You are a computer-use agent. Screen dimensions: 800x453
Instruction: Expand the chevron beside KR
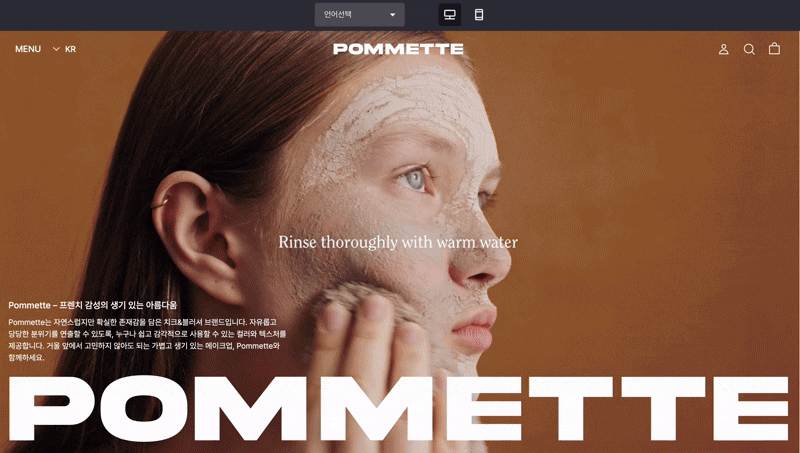(56, 49)
